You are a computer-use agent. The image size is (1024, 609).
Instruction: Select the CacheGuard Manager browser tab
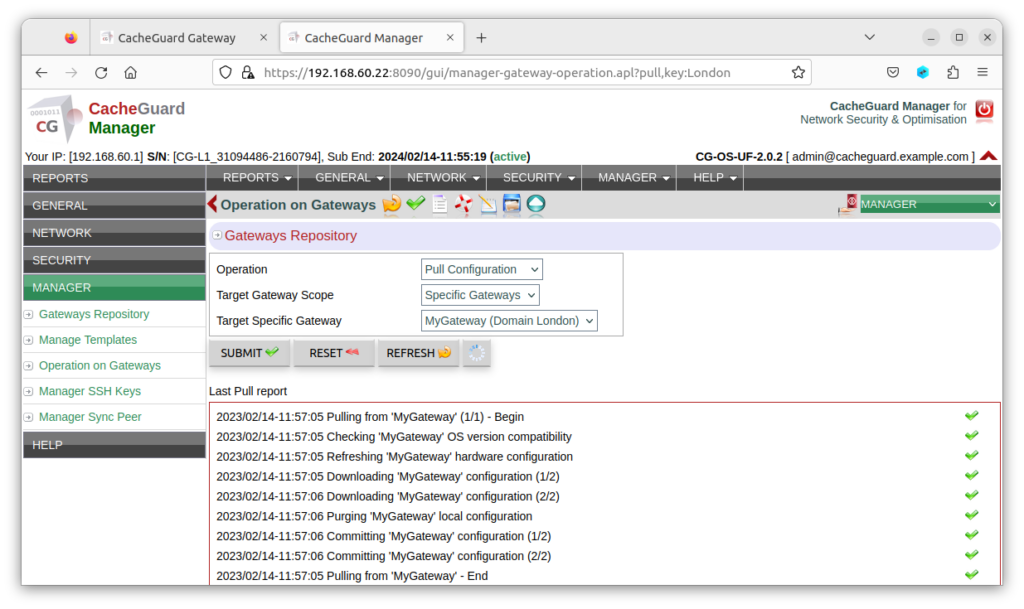click(372, 38)
